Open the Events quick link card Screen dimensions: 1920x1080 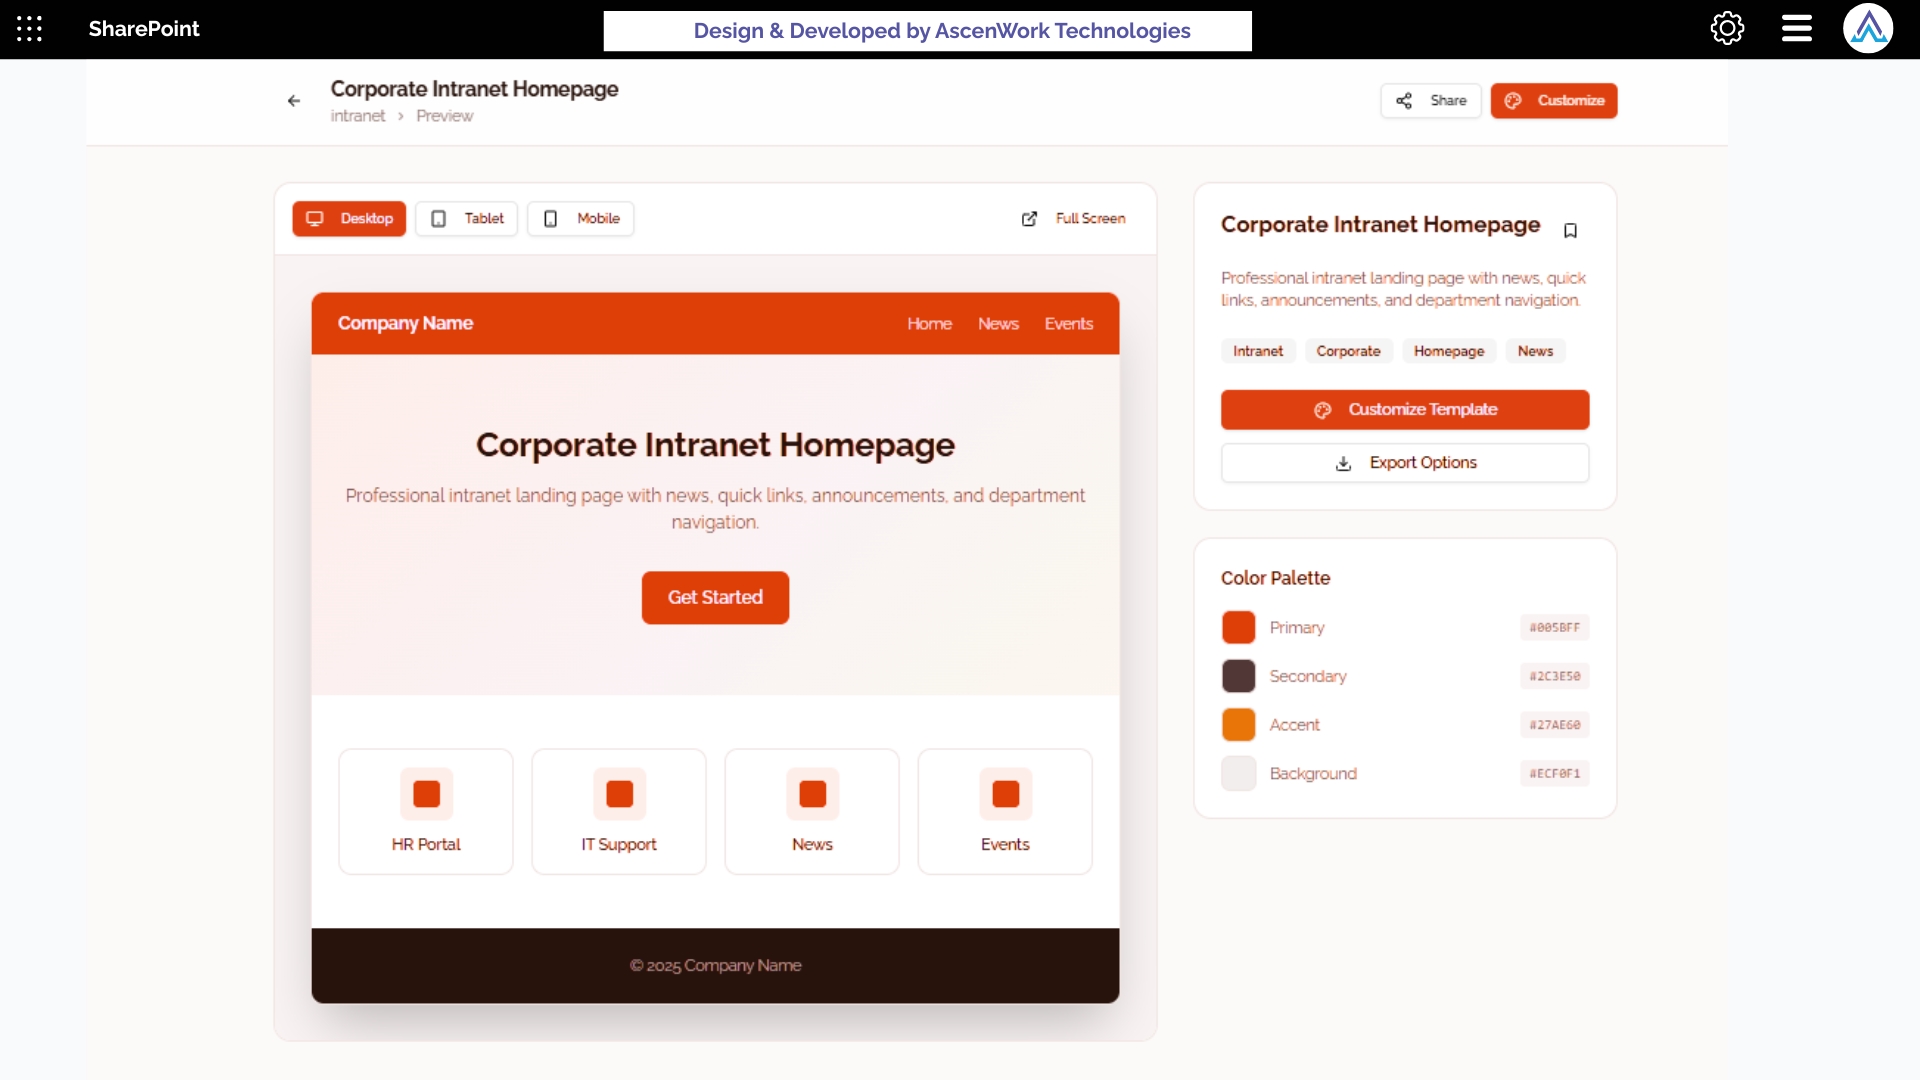1004,811
